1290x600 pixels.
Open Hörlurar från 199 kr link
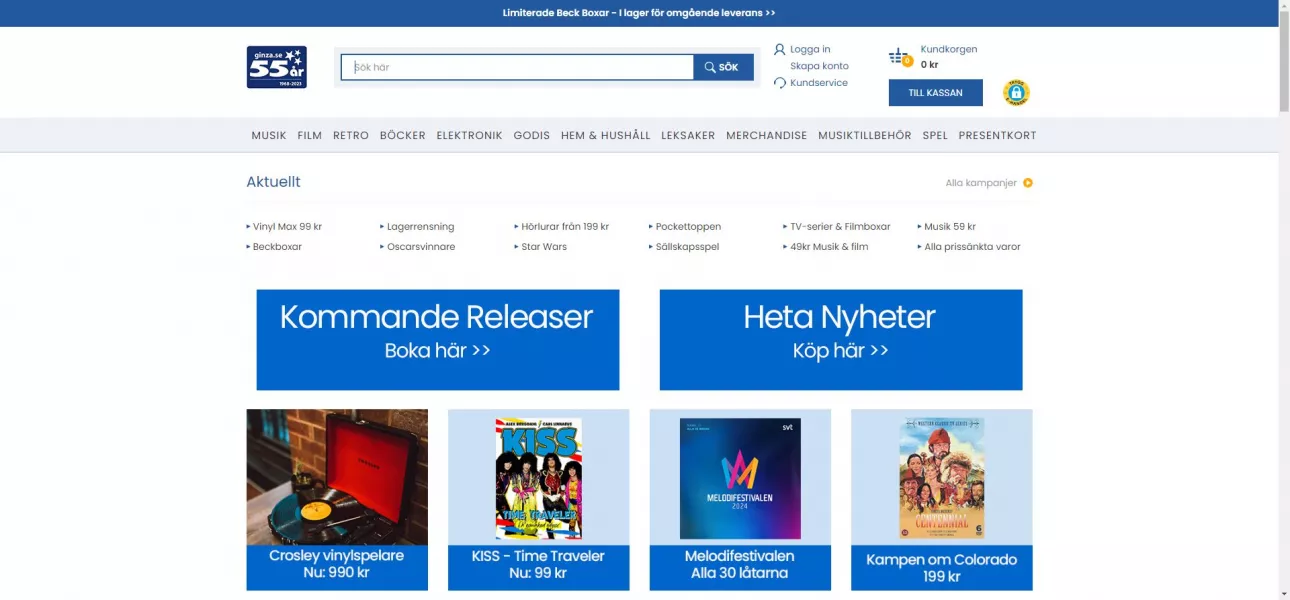[565, 227]
